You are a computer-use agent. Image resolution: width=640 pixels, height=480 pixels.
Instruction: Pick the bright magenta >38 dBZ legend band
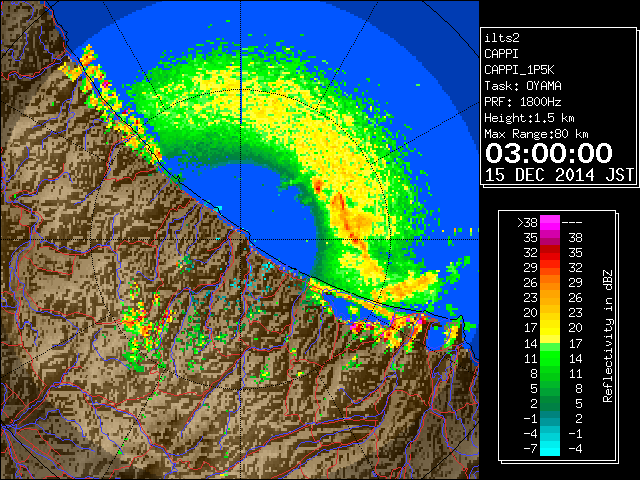[x=550, y=222]
